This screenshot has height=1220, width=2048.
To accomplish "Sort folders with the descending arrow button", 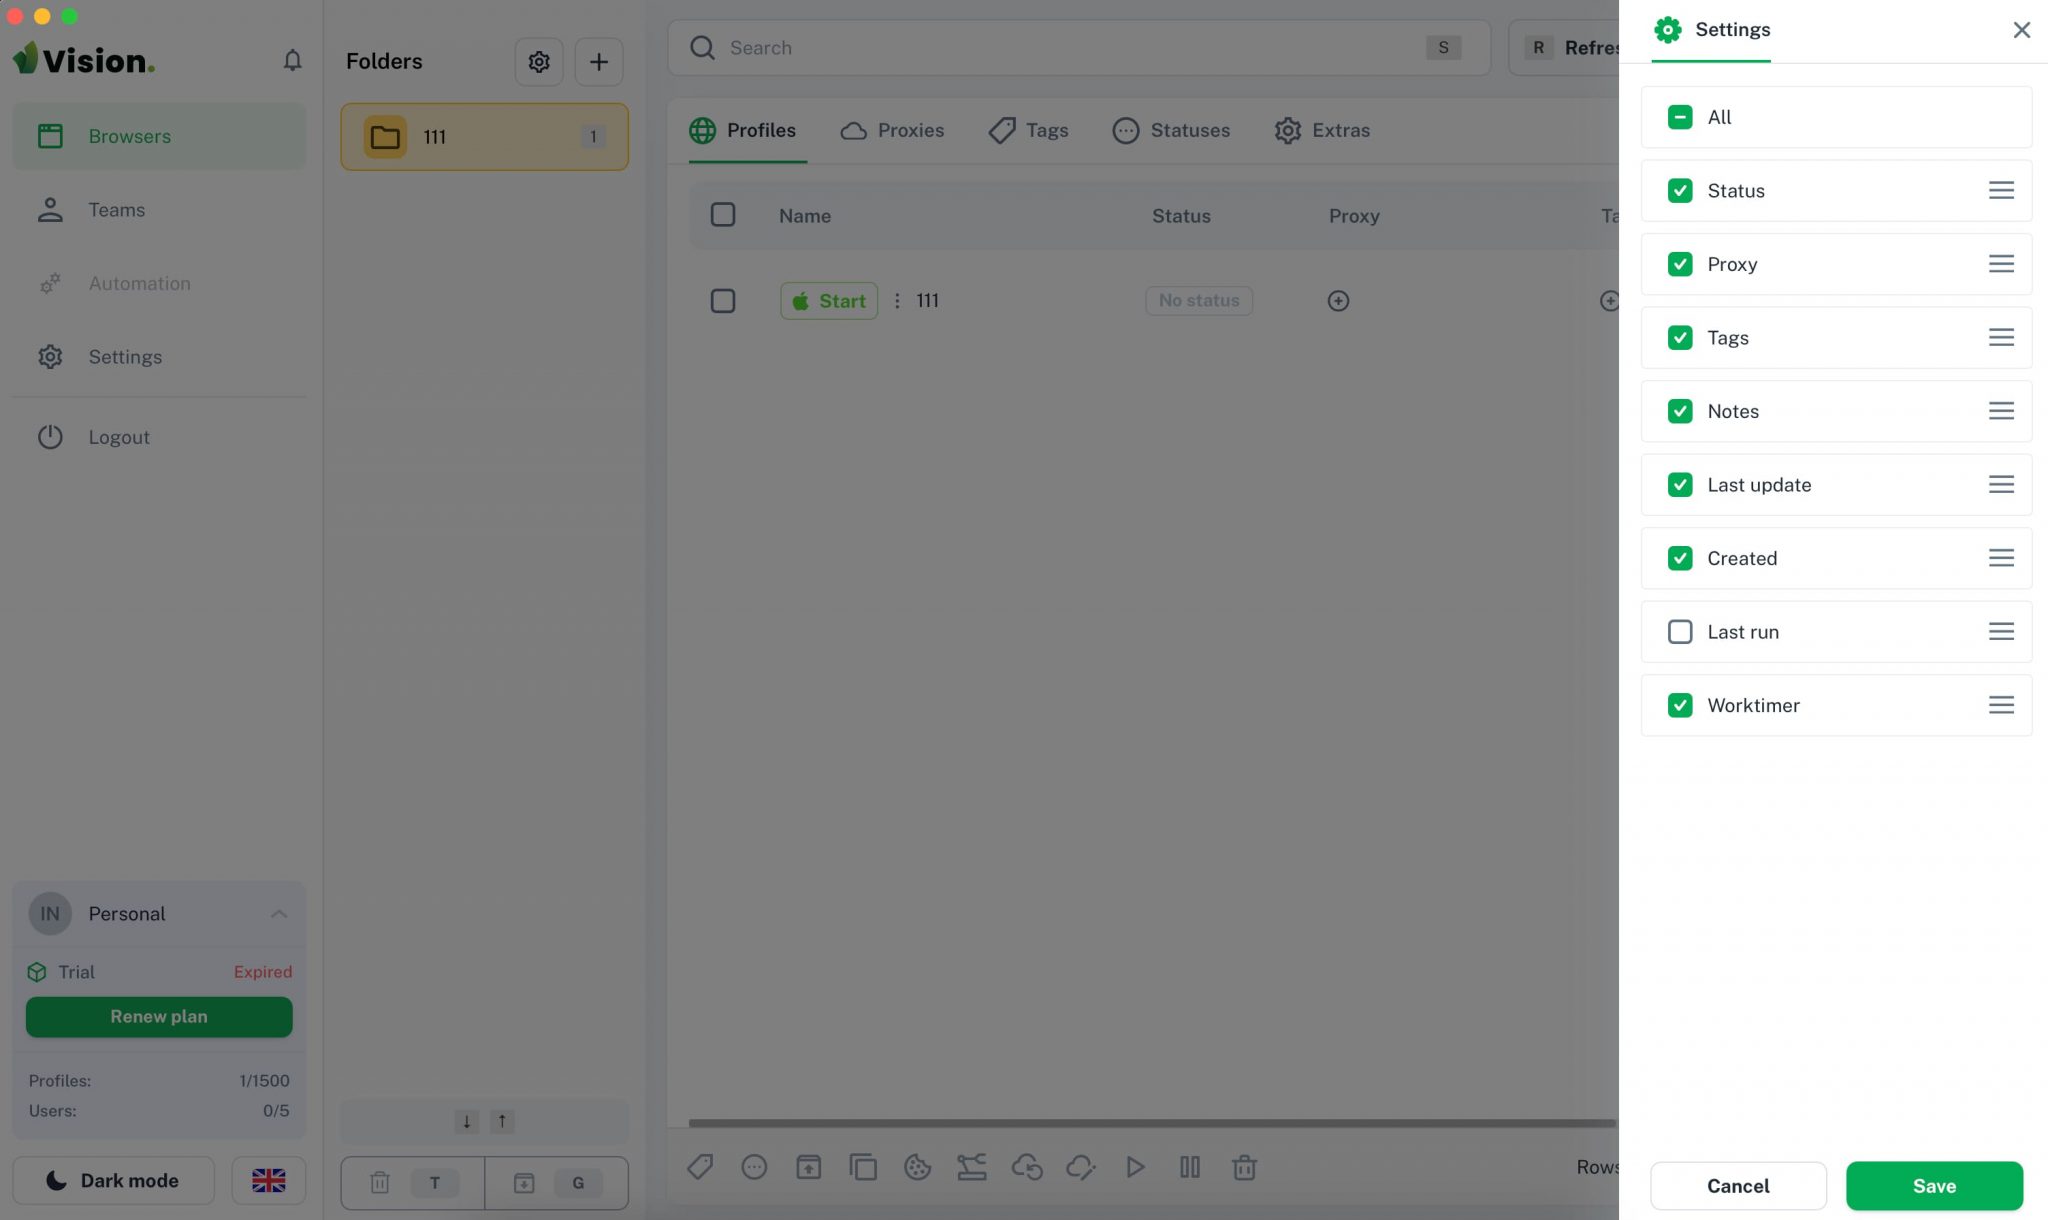I will [x=466, y=1121].
